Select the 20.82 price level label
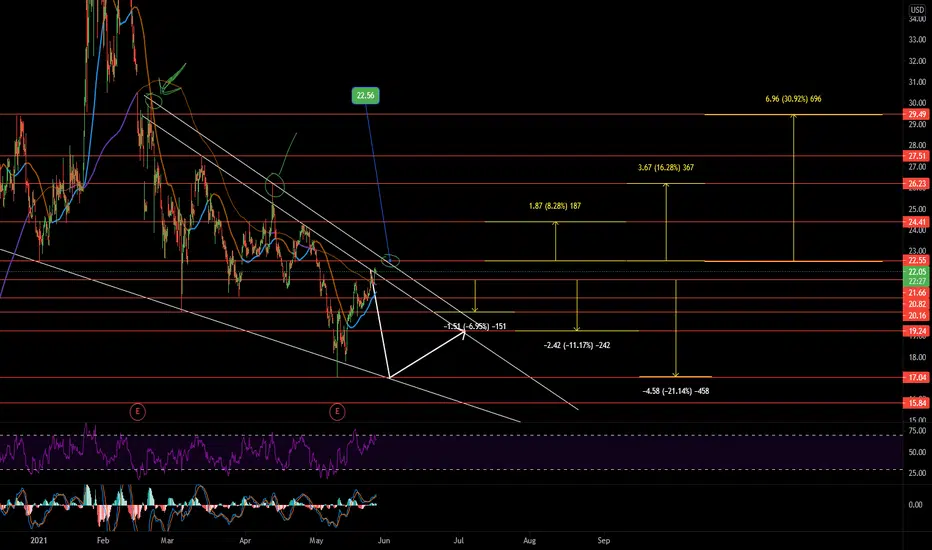This screenshot has height=550, width=932. 916,304
